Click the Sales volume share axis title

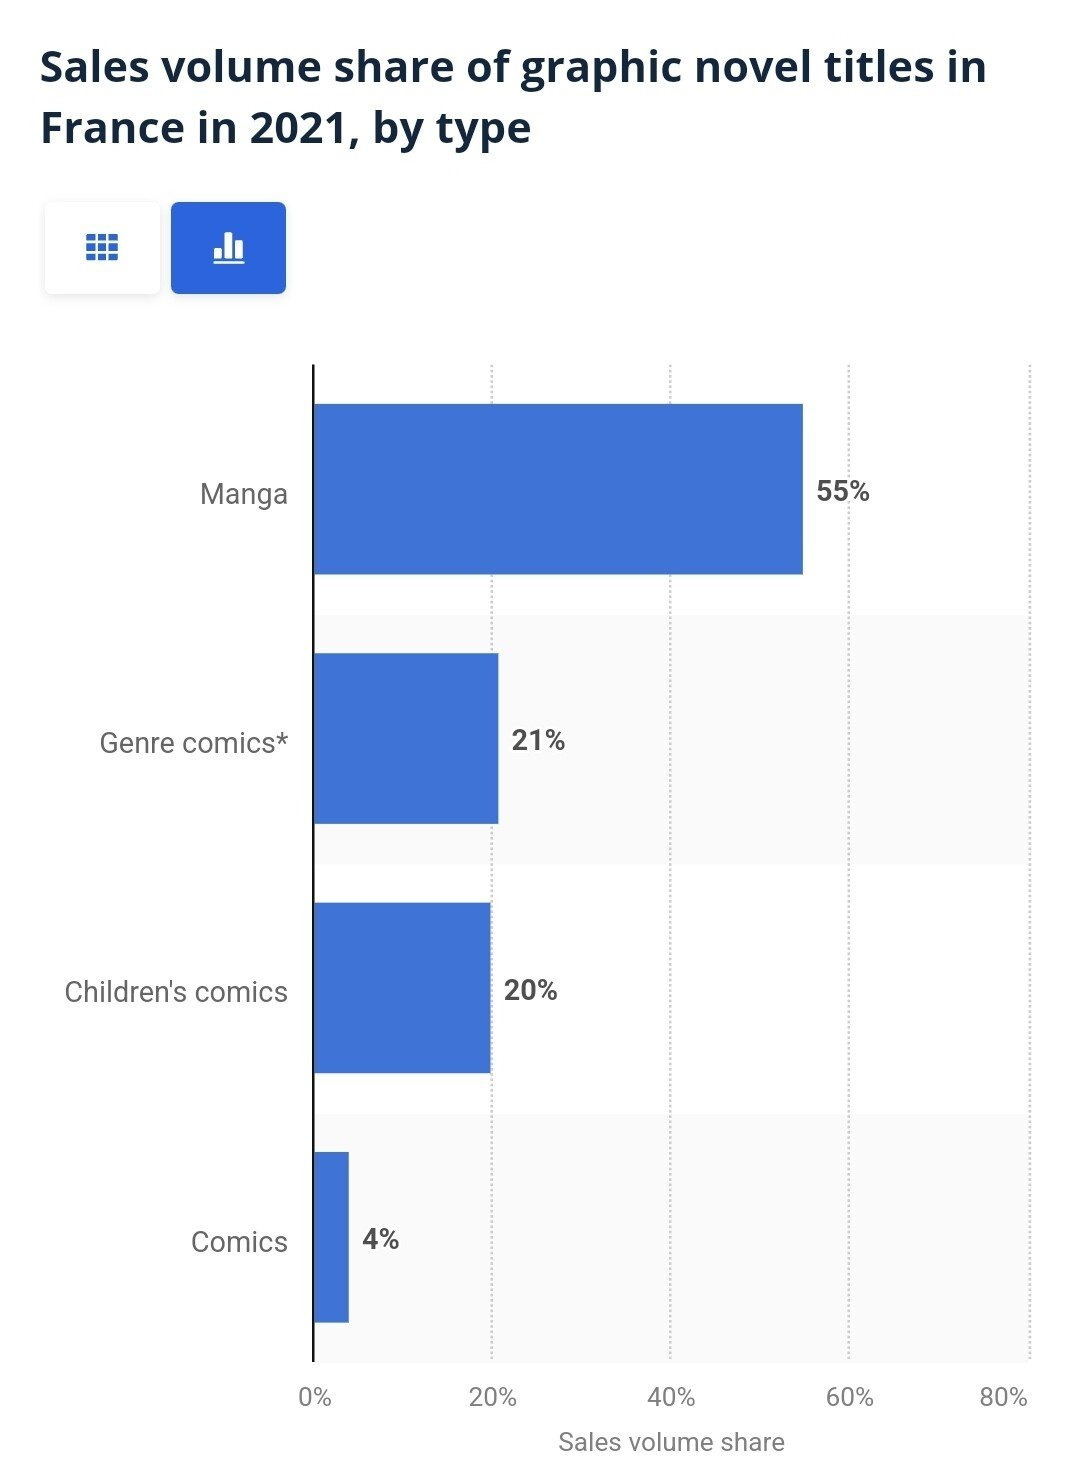point(671,1442)
